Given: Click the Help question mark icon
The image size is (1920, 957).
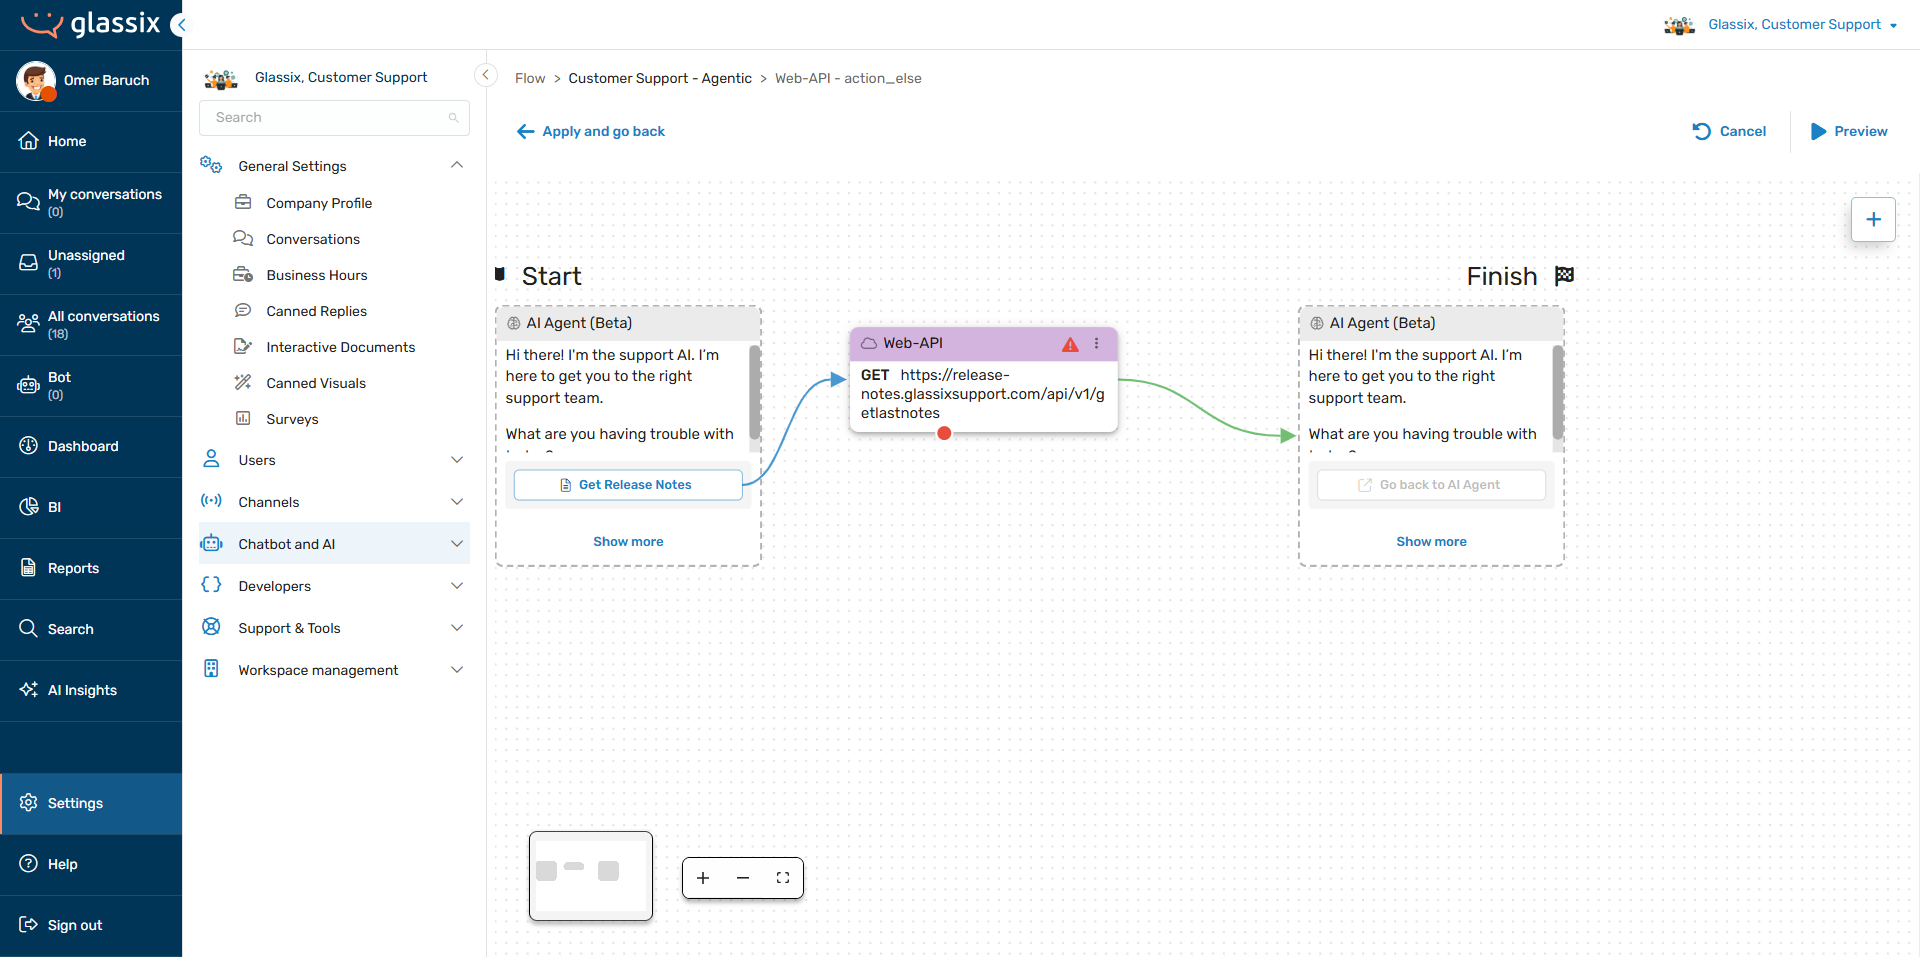Looking at the screenshot, I should (29, 864).
